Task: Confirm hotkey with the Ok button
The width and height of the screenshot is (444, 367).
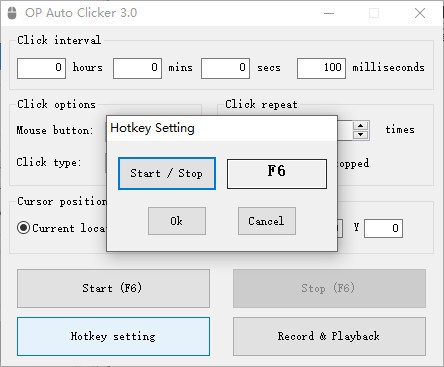Action: [177, 221]
